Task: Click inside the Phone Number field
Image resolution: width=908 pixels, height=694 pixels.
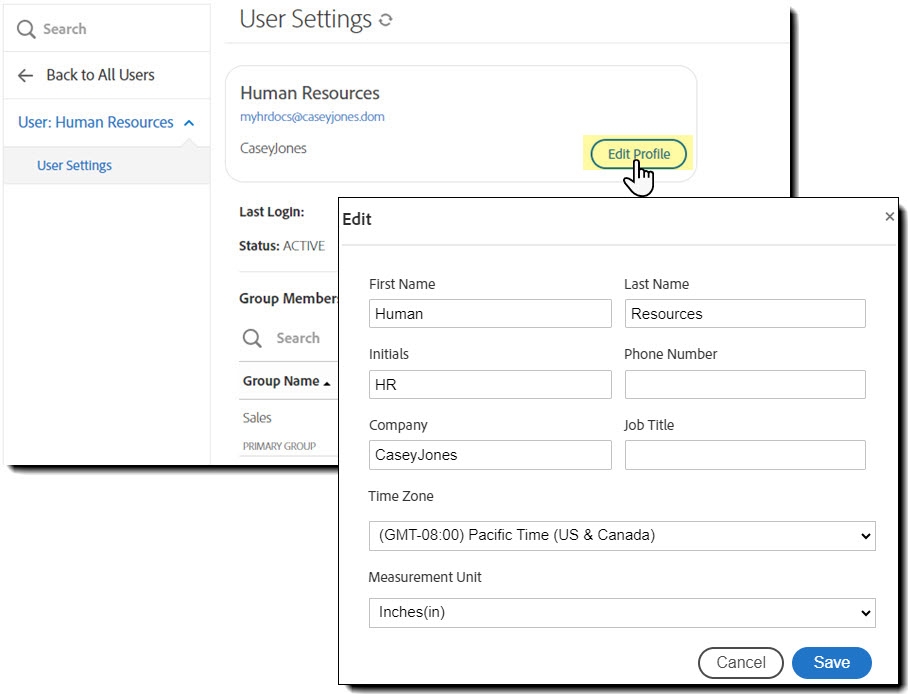Action: (744, 384)
